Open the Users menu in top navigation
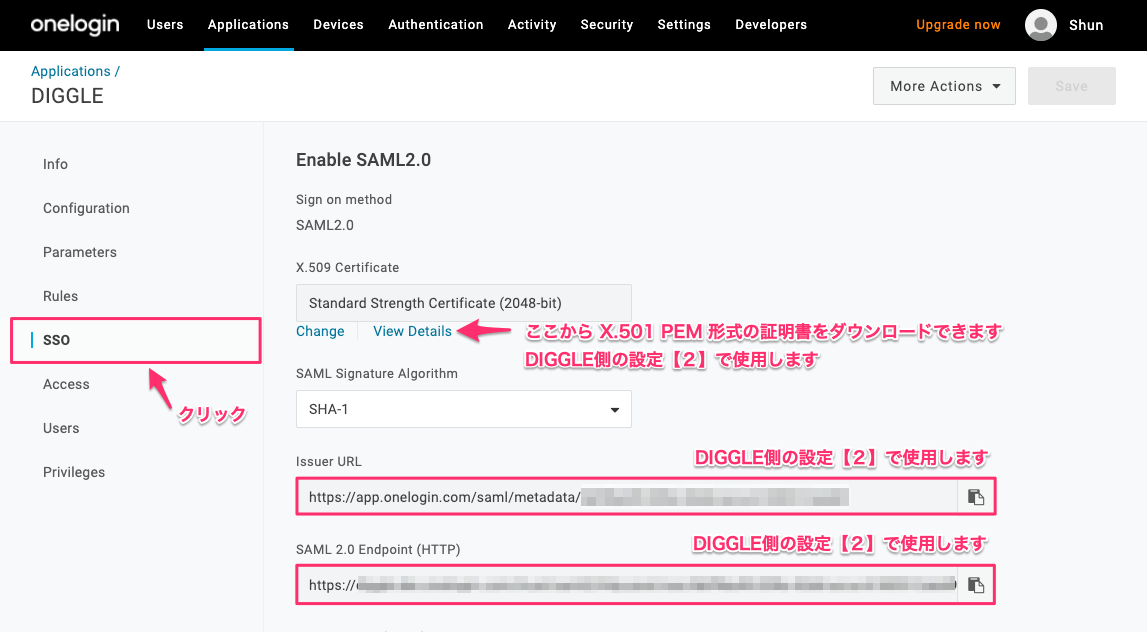 tap(165, 25)
